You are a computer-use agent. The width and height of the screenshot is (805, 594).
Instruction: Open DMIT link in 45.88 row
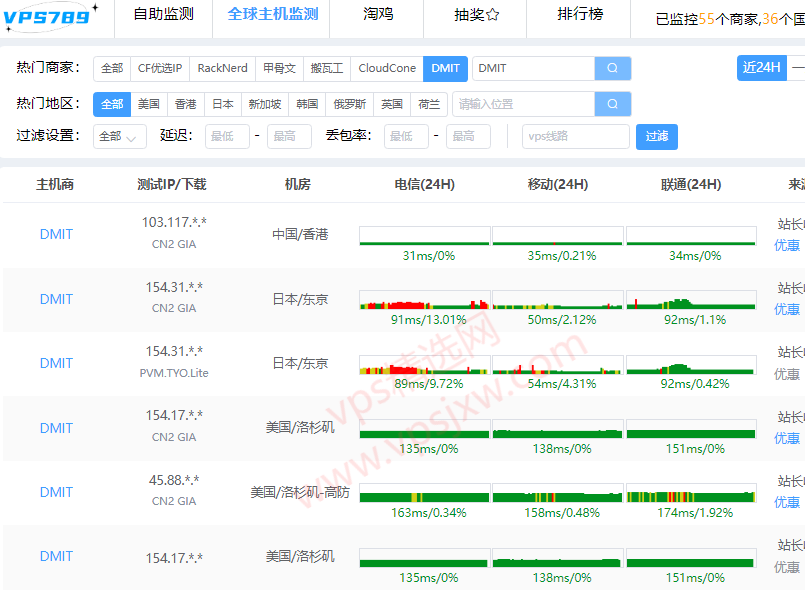[56, 492]
